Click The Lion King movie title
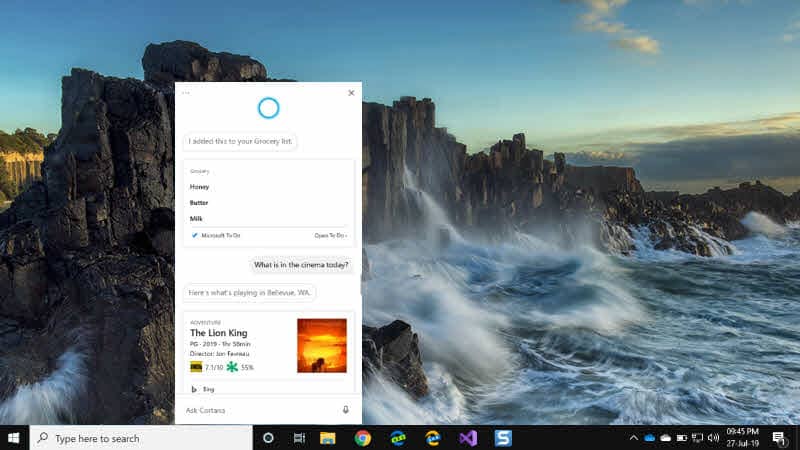 (x=218, y=333)
